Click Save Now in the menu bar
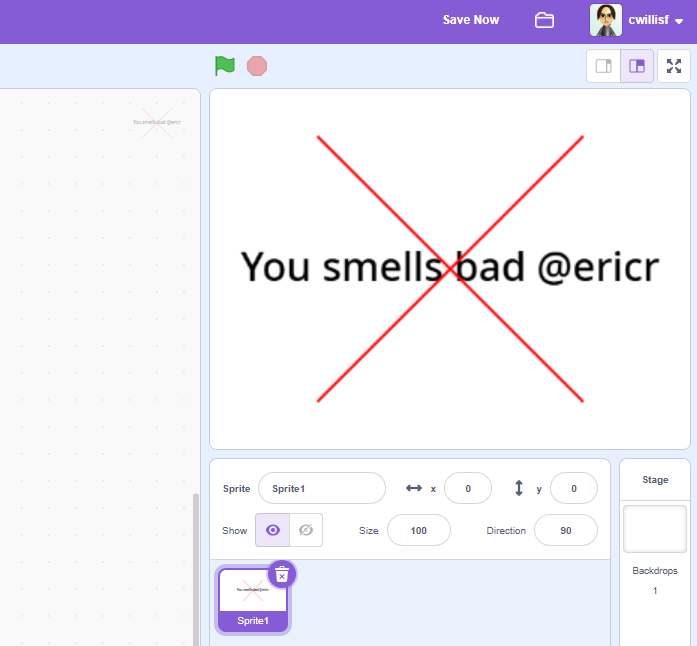 (x=471, y=20)
